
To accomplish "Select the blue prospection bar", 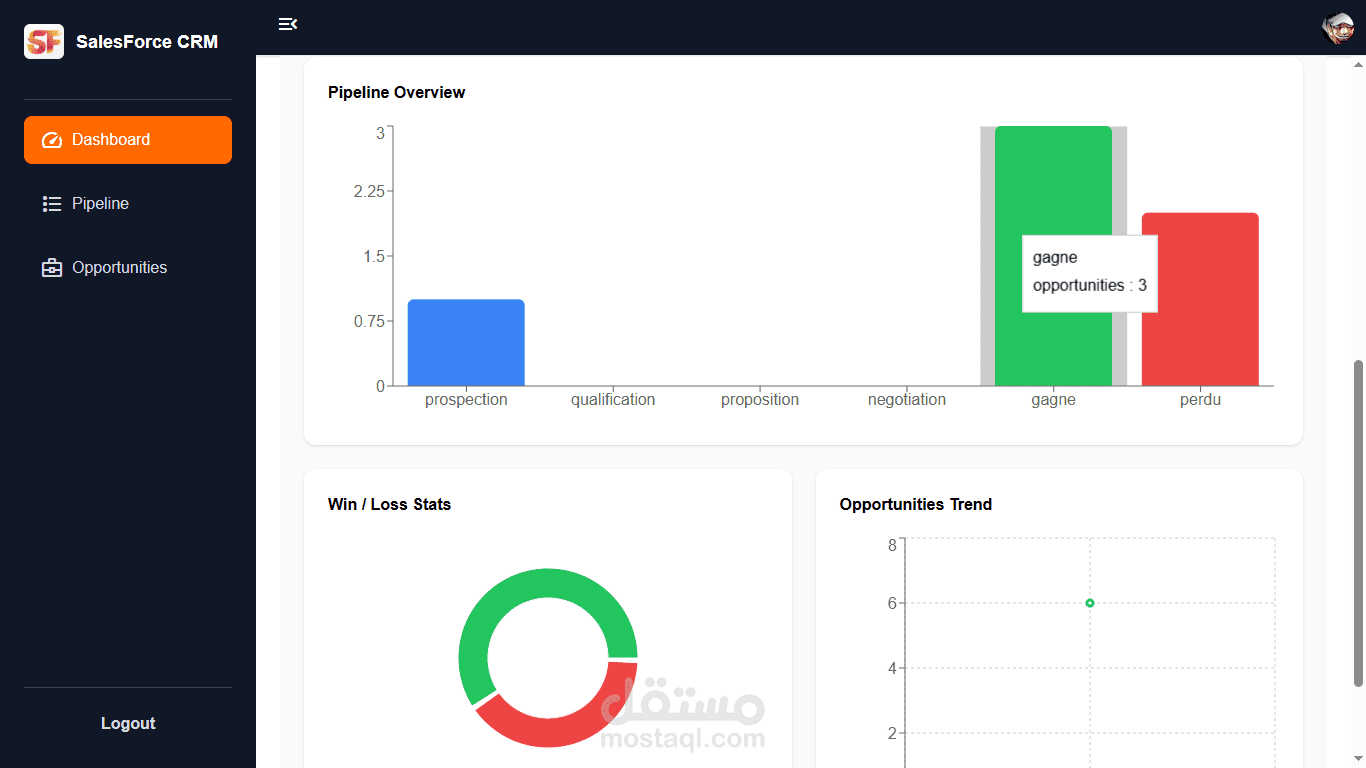I will click(466, 342).
